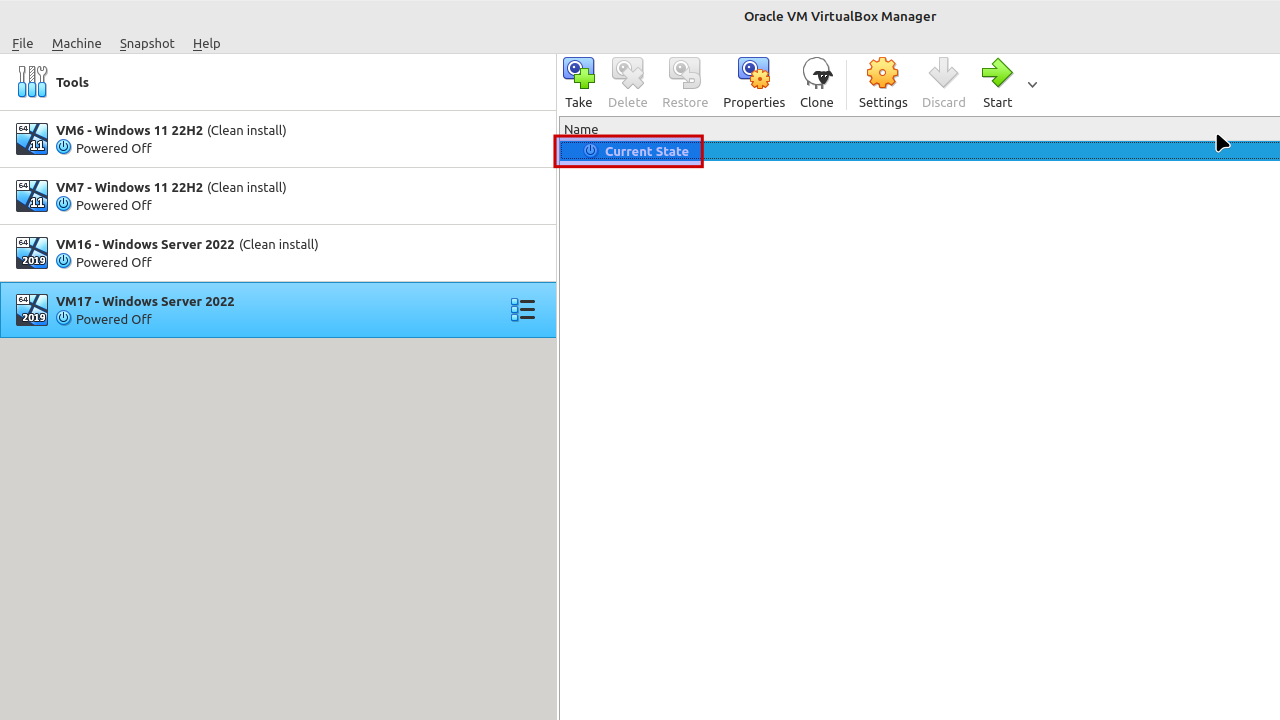This screenshot has height=720, width=1280.
Task: Click VM6 '(Clean install)' snapshot label
Action: coord(247,130)
